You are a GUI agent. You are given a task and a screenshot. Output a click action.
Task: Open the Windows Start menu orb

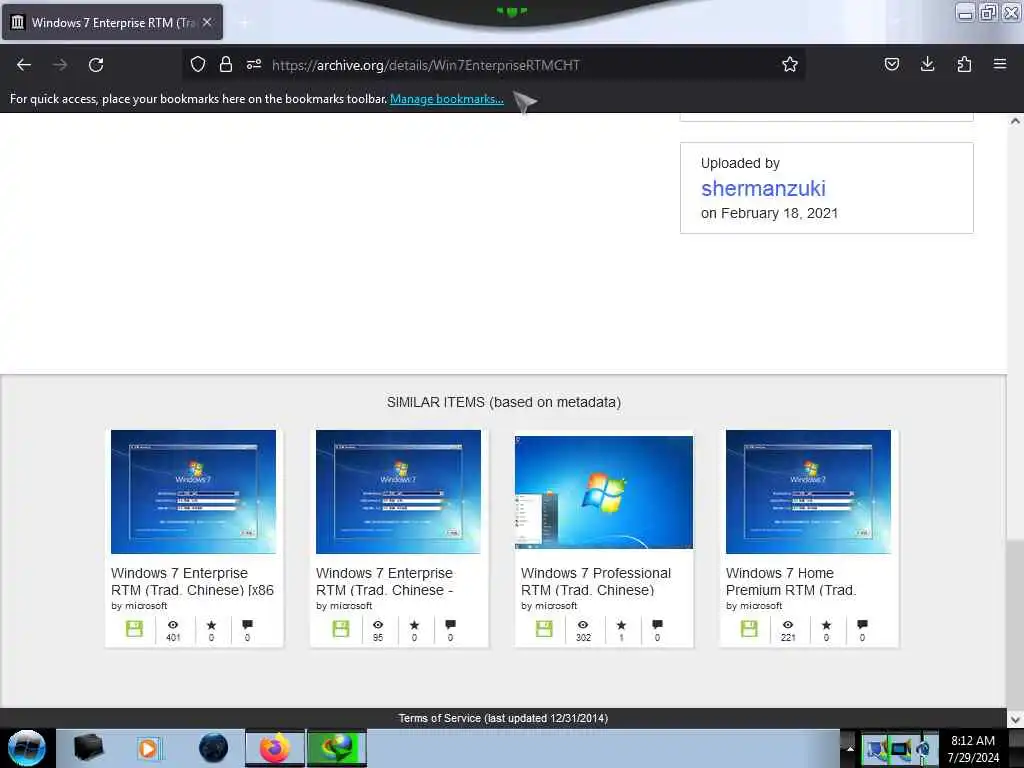27,748
